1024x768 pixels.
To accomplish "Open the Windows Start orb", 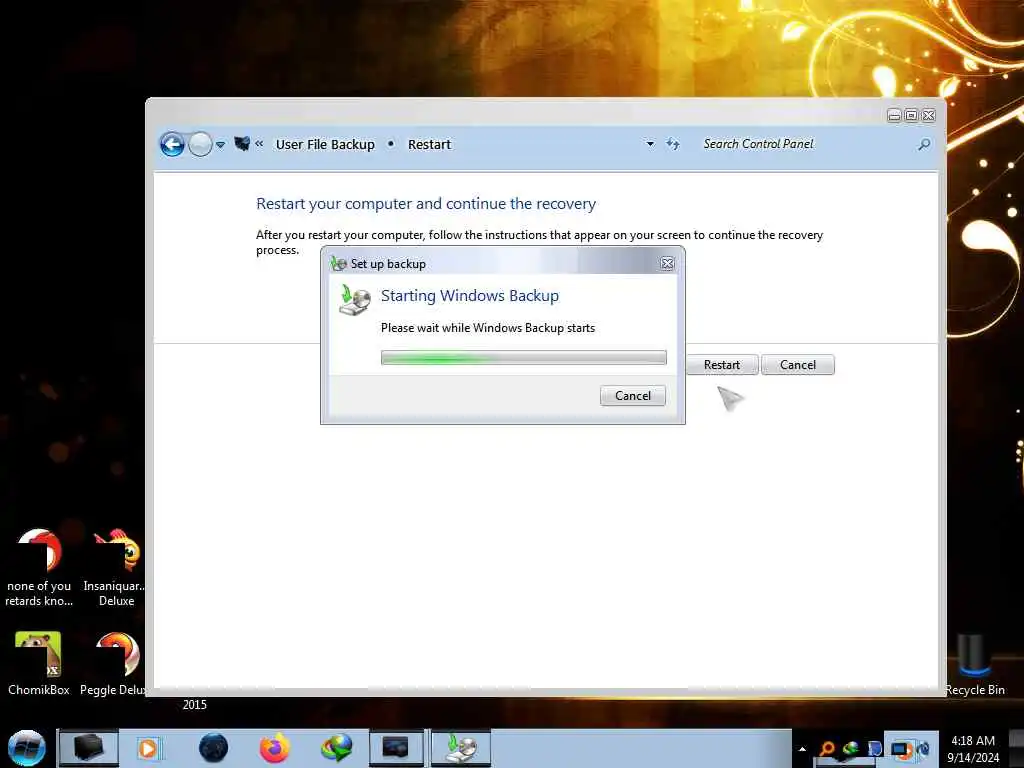I will click(26, 748).
